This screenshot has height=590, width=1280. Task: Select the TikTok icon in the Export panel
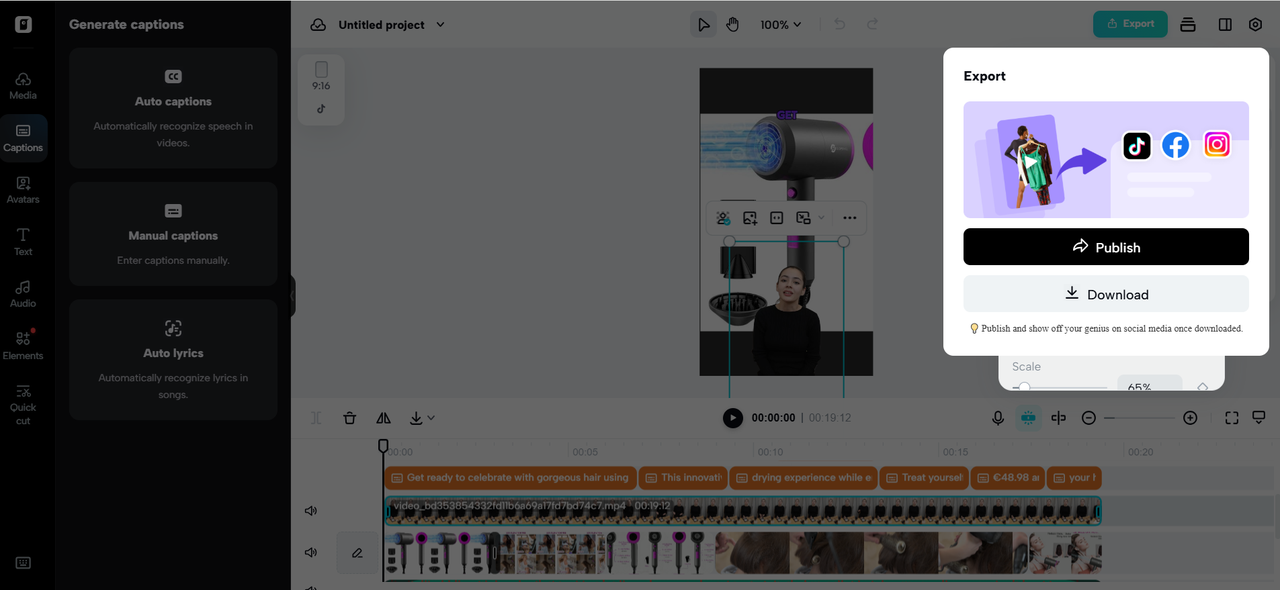click(1136, 145)
